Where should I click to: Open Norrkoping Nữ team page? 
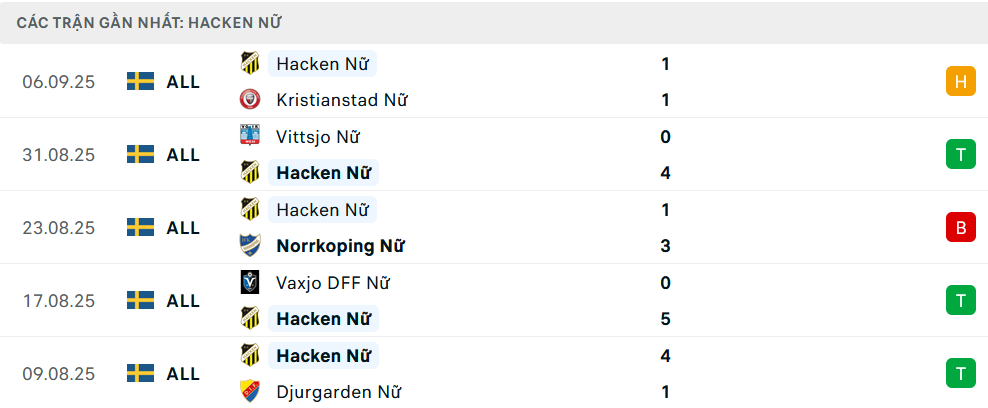coord(340,246)
